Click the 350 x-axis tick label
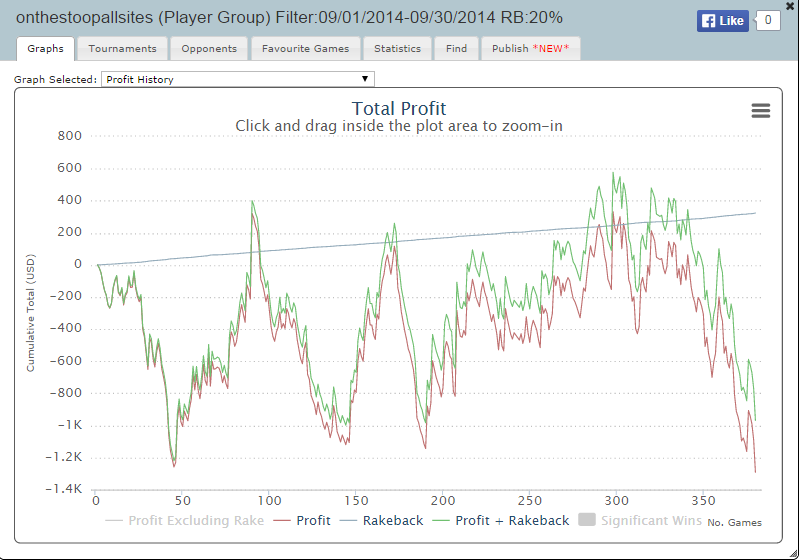This screenshot has height=560, width=801. (703, 501)
